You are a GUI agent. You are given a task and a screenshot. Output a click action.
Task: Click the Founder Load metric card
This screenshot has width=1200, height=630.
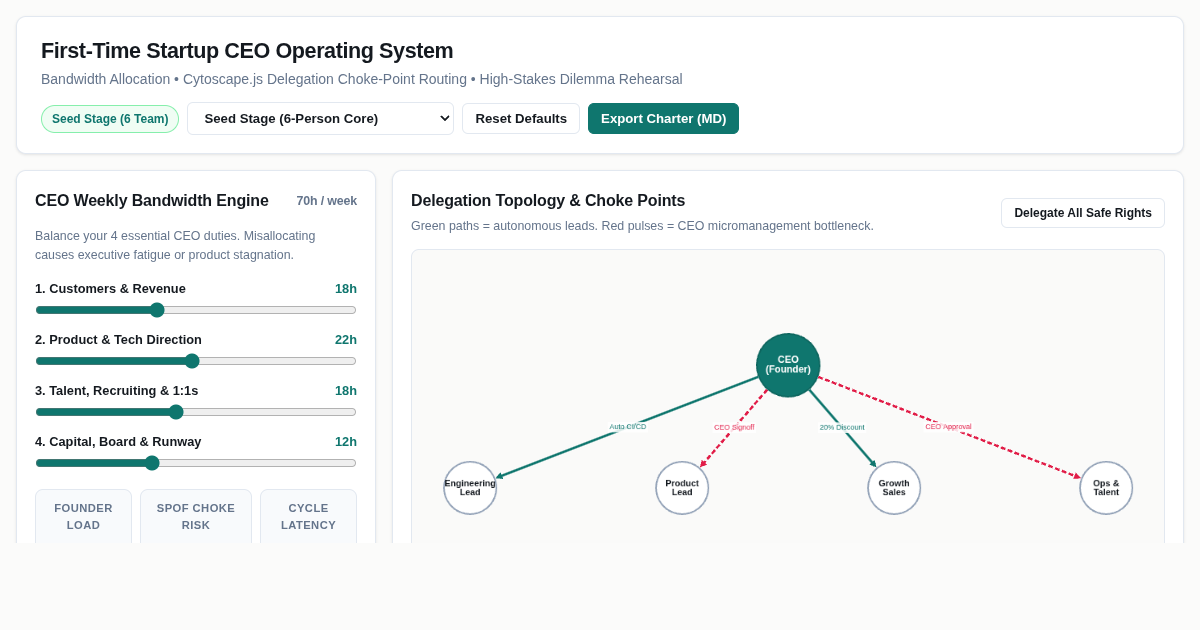[x=83, y=516]
